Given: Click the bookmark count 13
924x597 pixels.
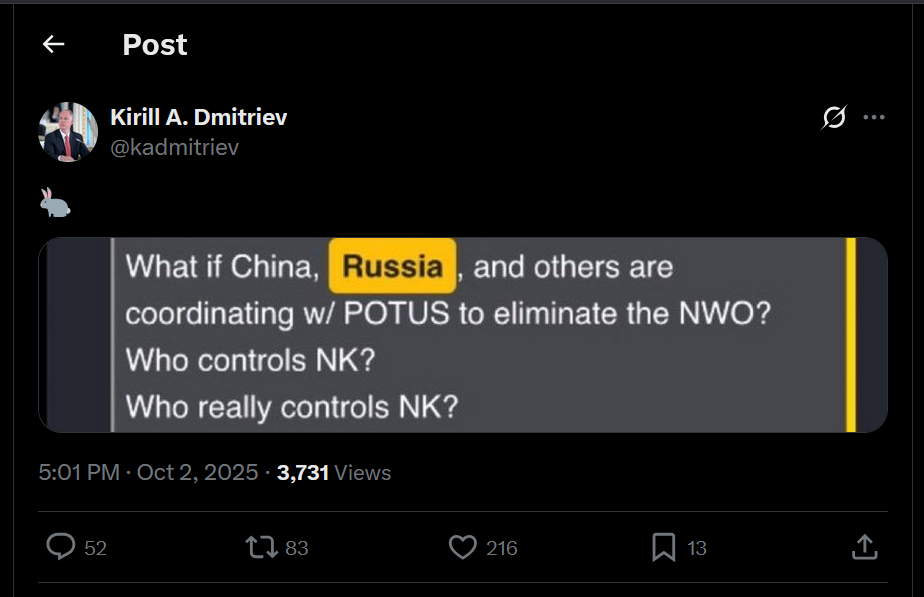Looking at the screenshot, I should tap(697, 548).
